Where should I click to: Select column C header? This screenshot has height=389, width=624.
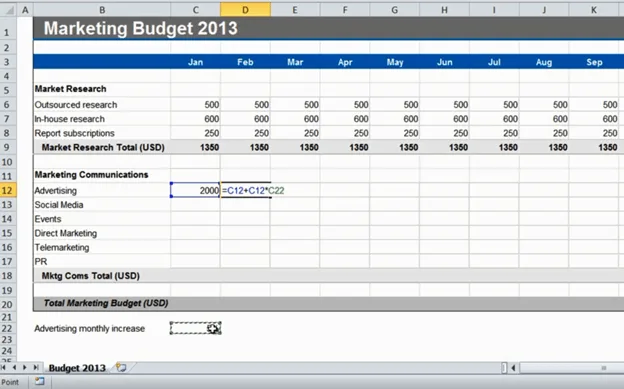195,10
